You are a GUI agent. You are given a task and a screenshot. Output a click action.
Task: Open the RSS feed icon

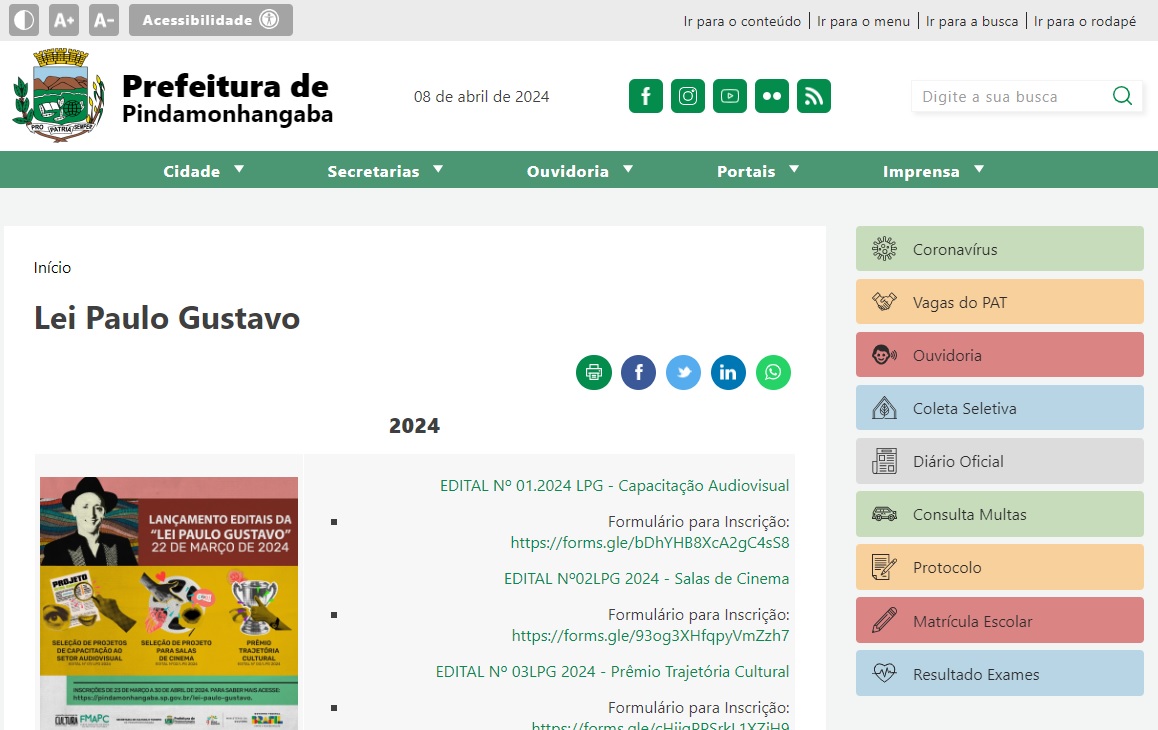pos(814,96)
